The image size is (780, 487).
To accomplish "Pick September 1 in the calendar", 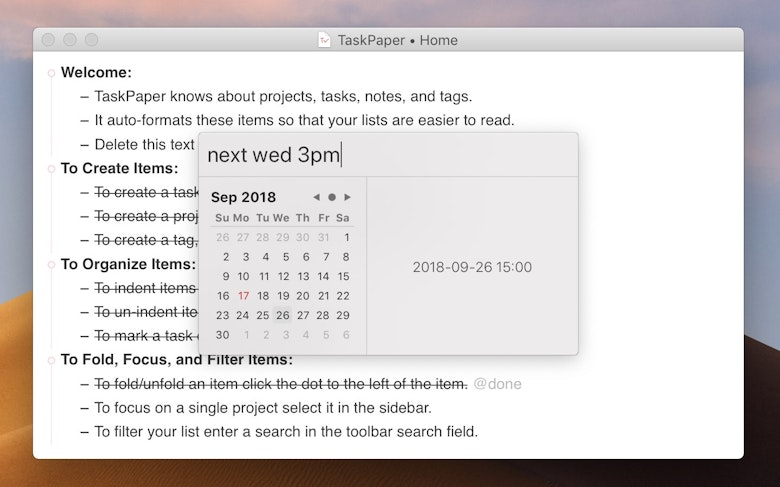I will click(347, 237).
